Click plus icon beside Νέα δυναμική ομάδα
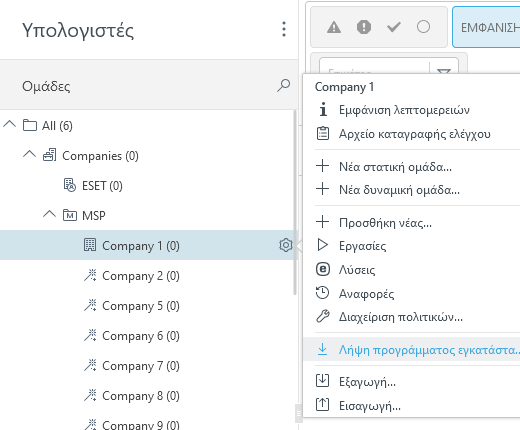 point(322,189)
